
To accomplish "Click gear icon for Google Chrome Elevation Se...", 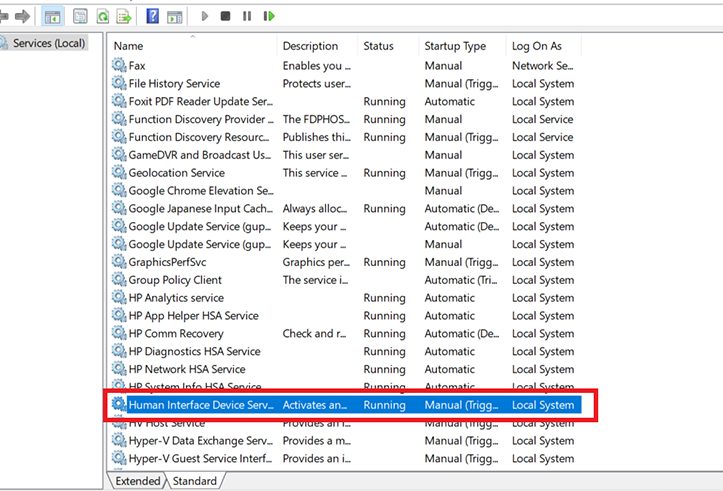I will 119,190.
